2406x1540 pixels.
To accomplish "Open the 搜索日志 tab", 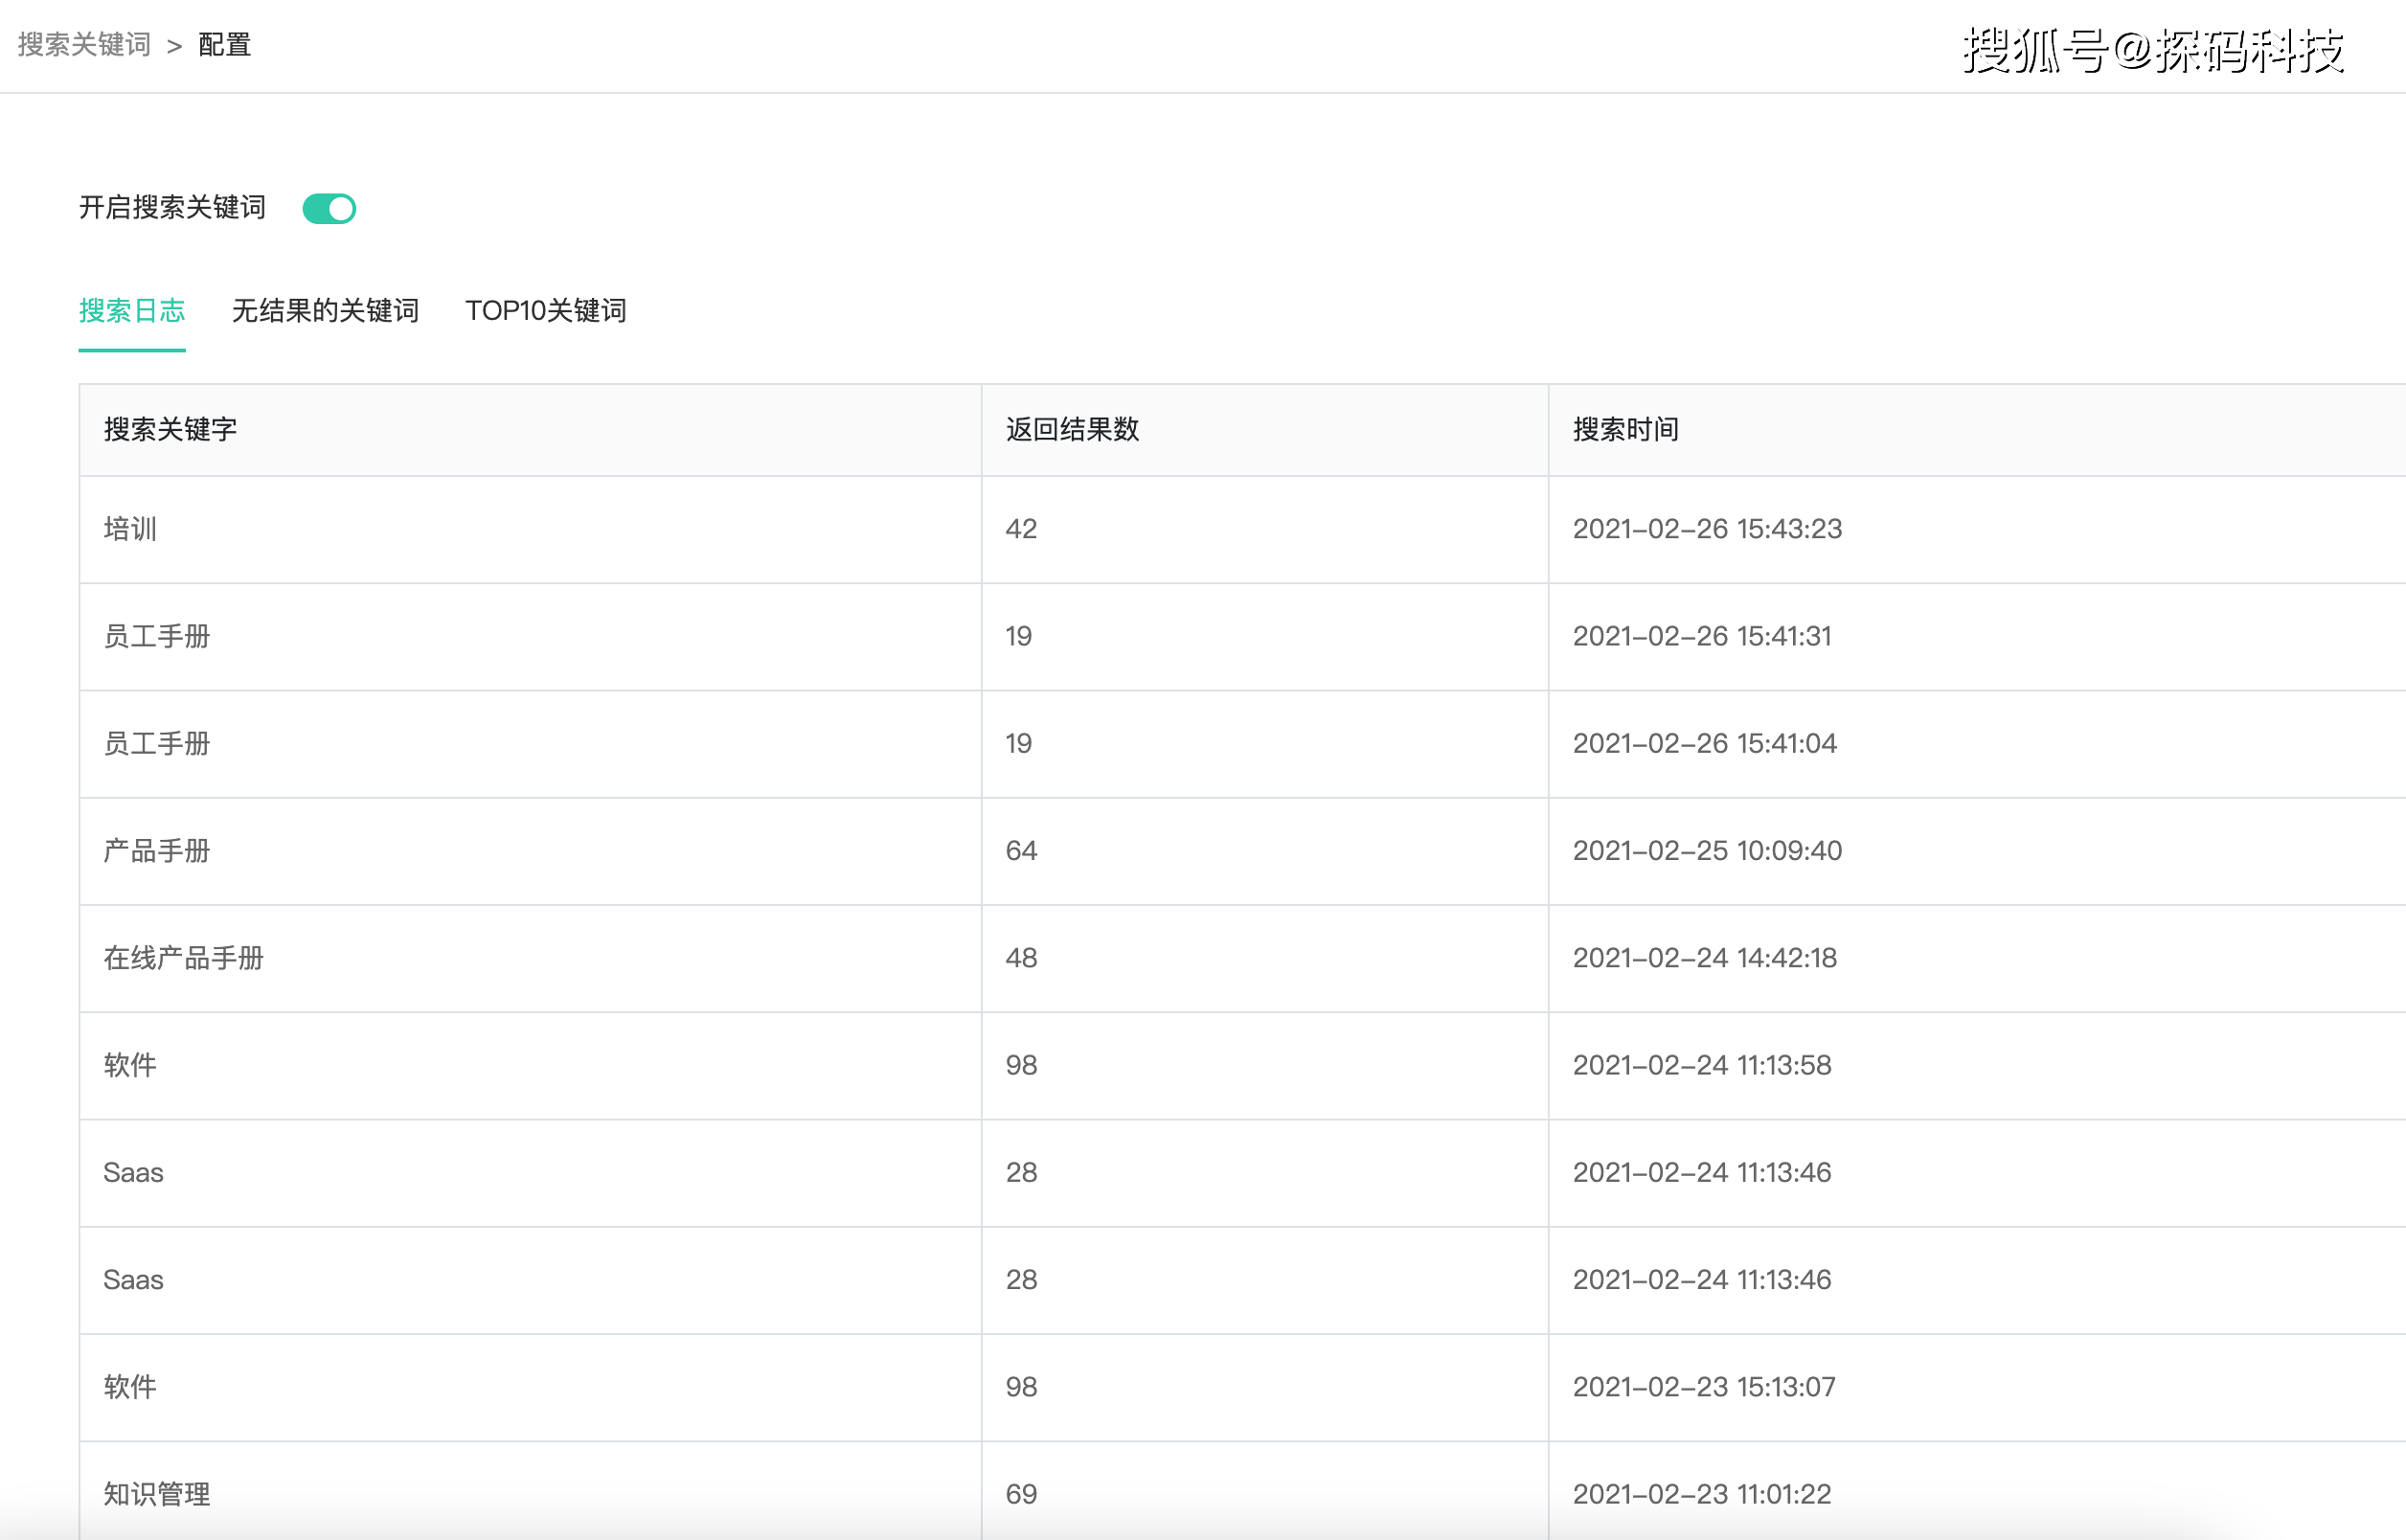I will click(x=132, y=311).
